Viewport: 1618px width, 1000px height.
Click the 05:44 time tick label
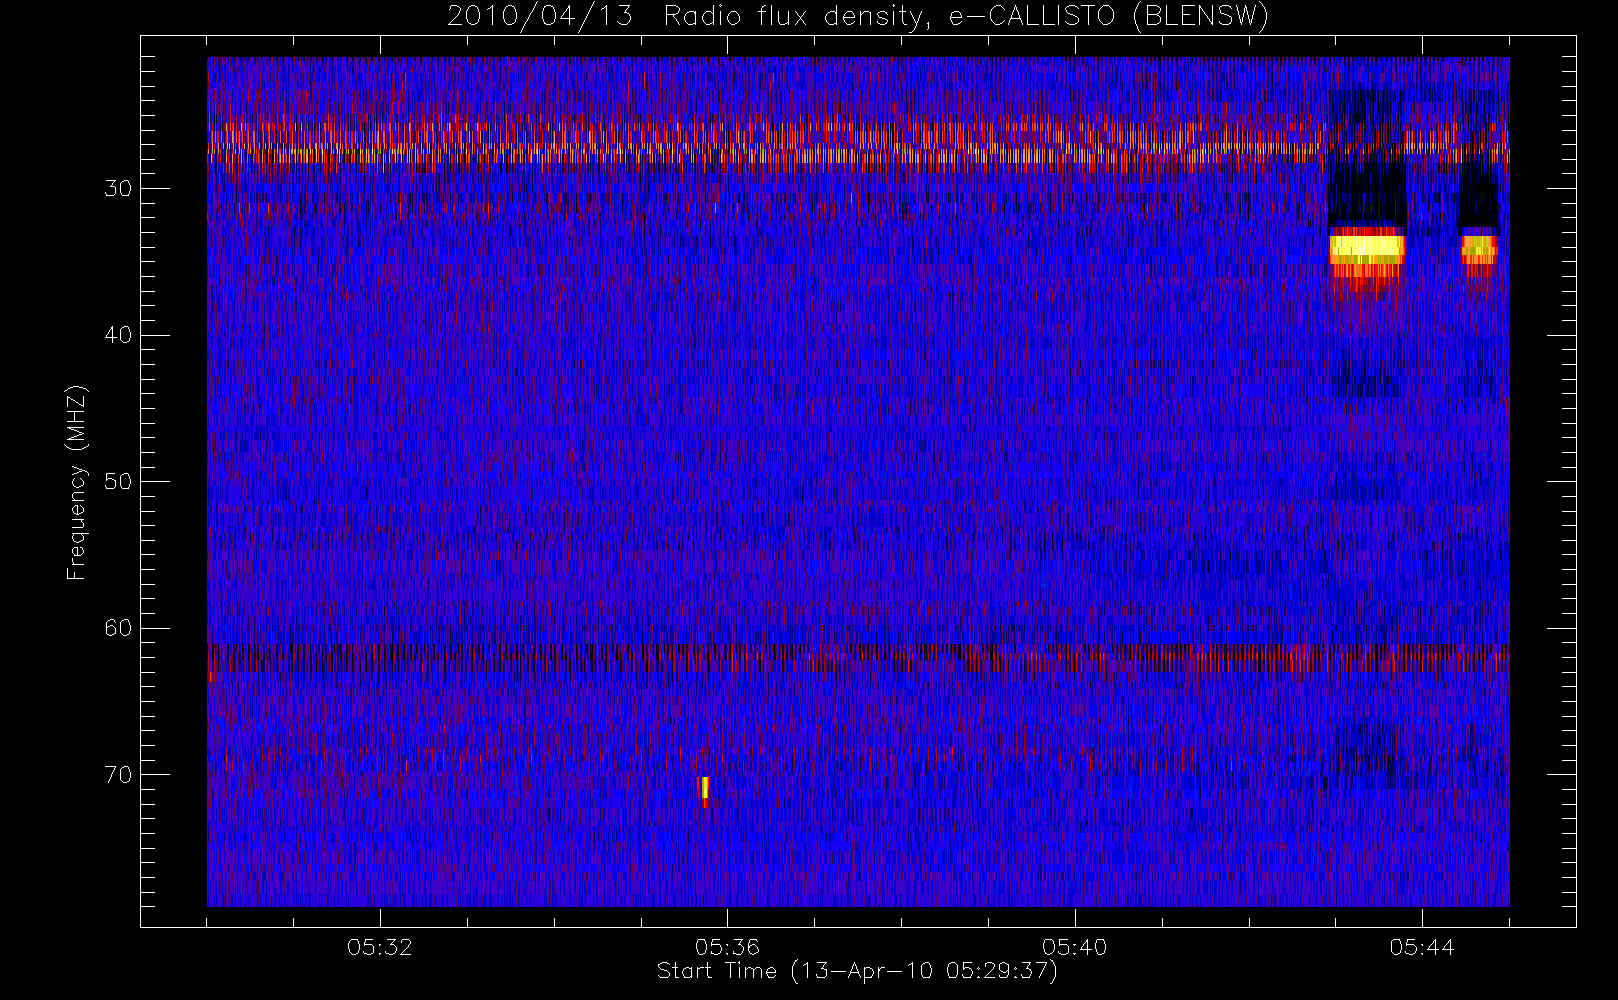(x=1421, y=947)
